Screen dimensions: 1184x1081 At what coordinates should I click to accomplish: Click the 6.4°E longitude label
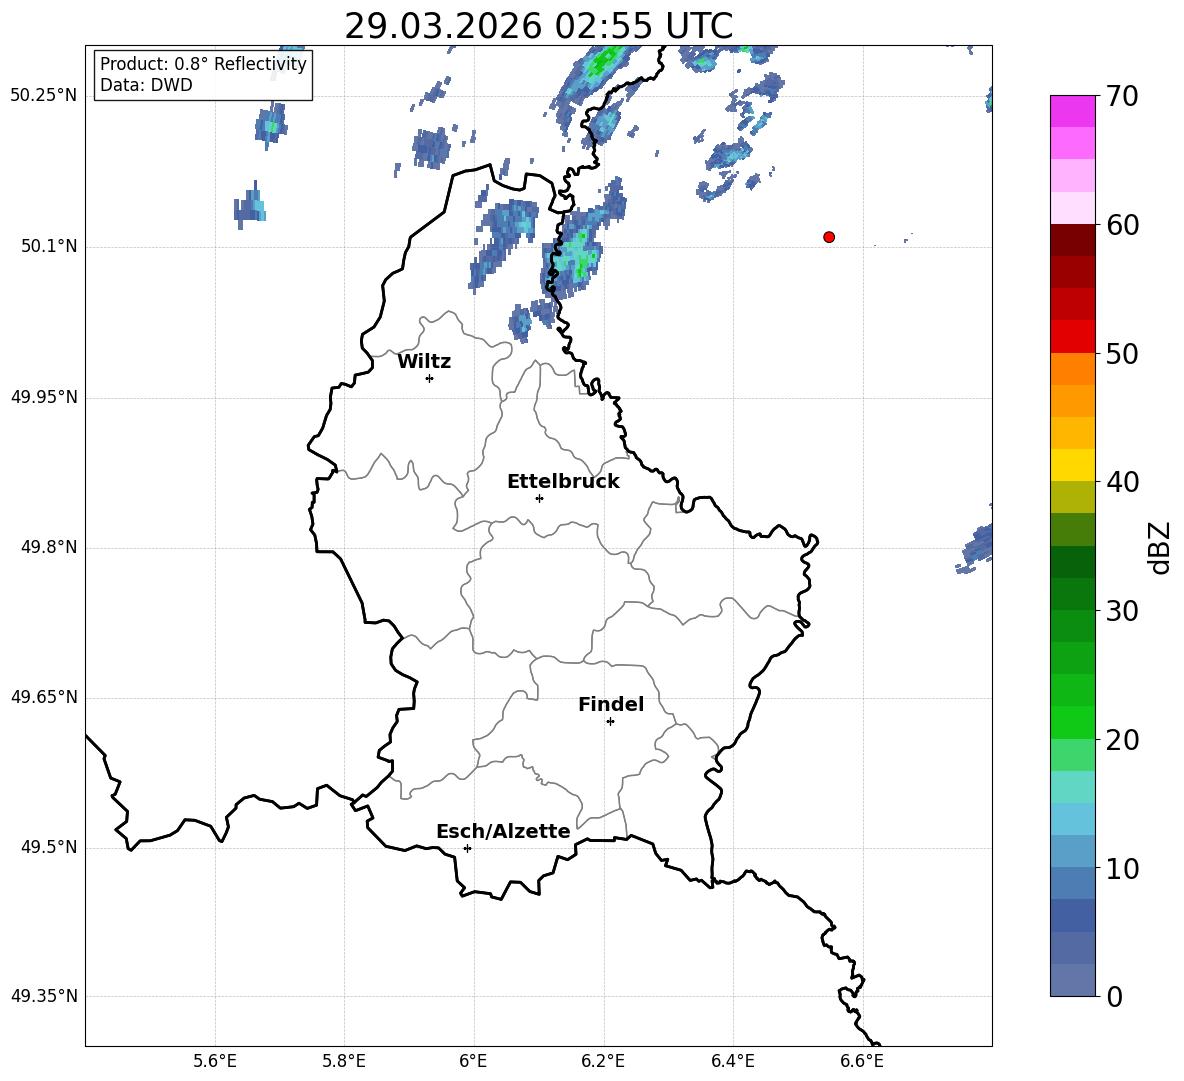pyautogui.click(x=732, y=1061)
